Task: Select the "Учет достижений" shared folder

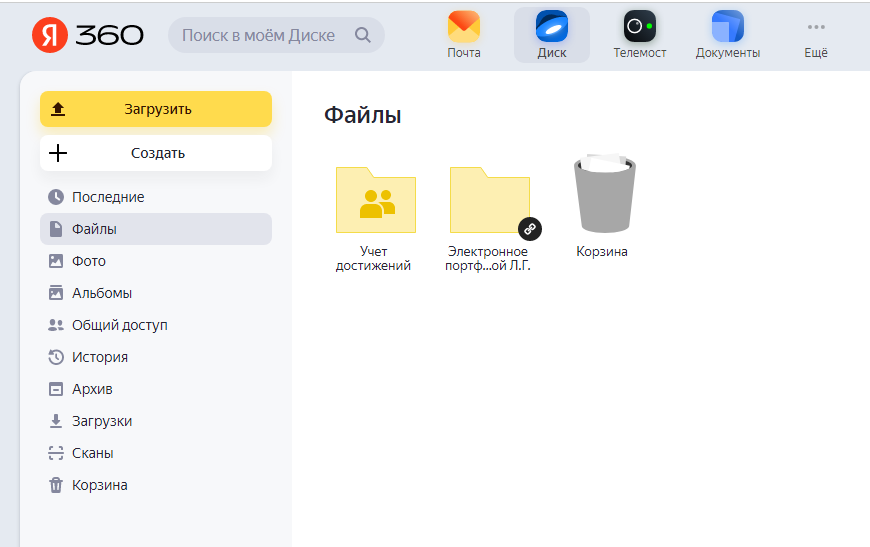Action: (376, 200)
